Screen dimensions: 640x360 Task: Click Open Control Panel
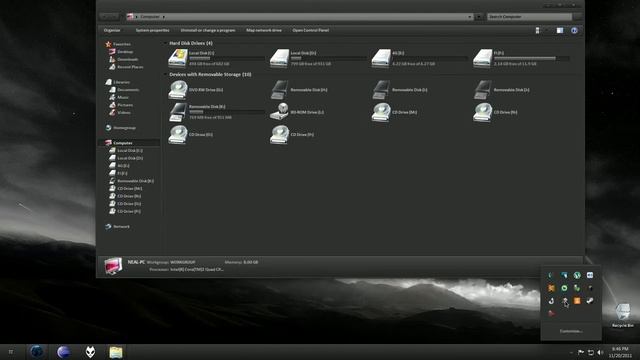coord(310,30)
